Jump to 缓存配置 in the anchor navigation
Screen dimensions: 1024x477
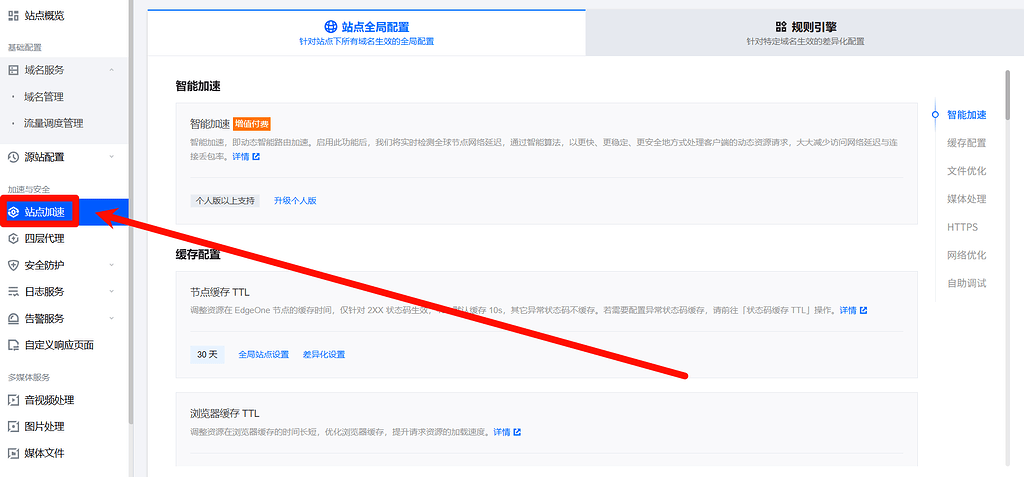coord(966,143)
